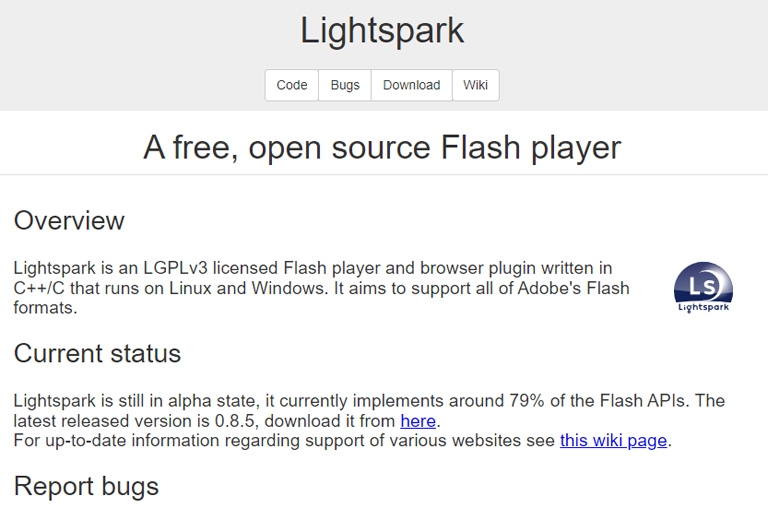Select the Current status heading
The height and width of the screenshot is (520, 768).
tap(97, 353)
